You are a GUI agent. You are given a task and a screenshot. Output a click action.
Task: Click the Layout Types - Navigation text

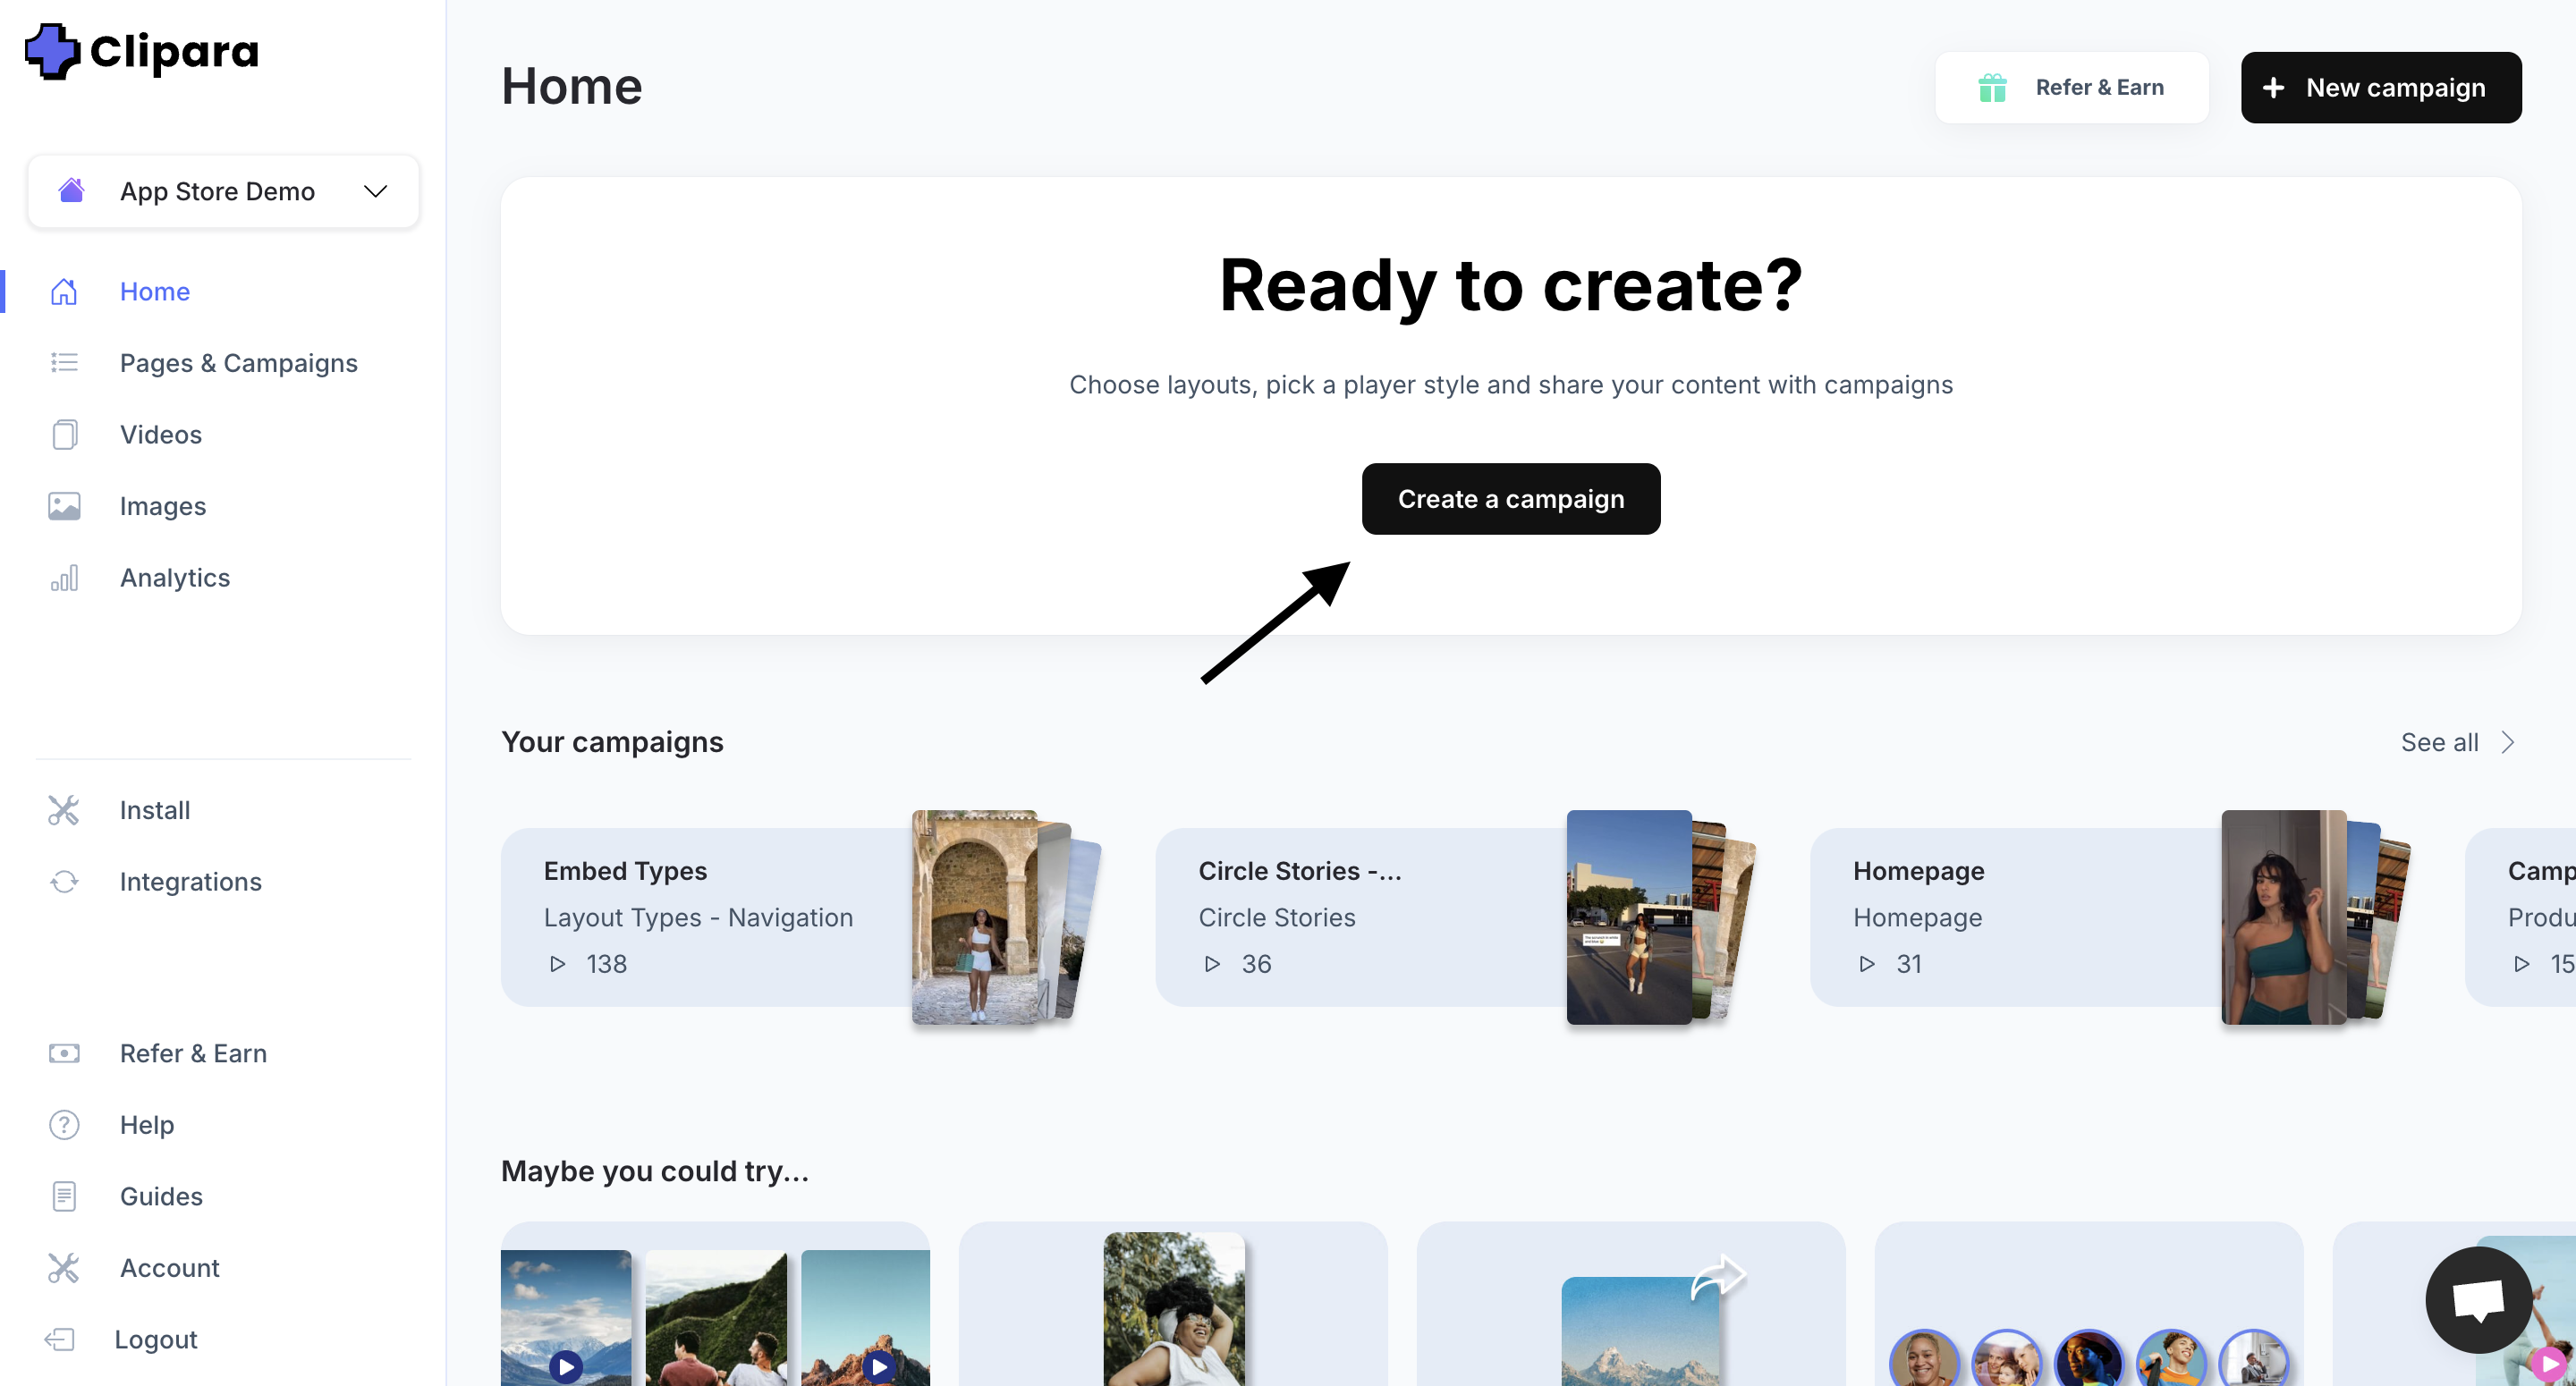(x=698, y=917)
